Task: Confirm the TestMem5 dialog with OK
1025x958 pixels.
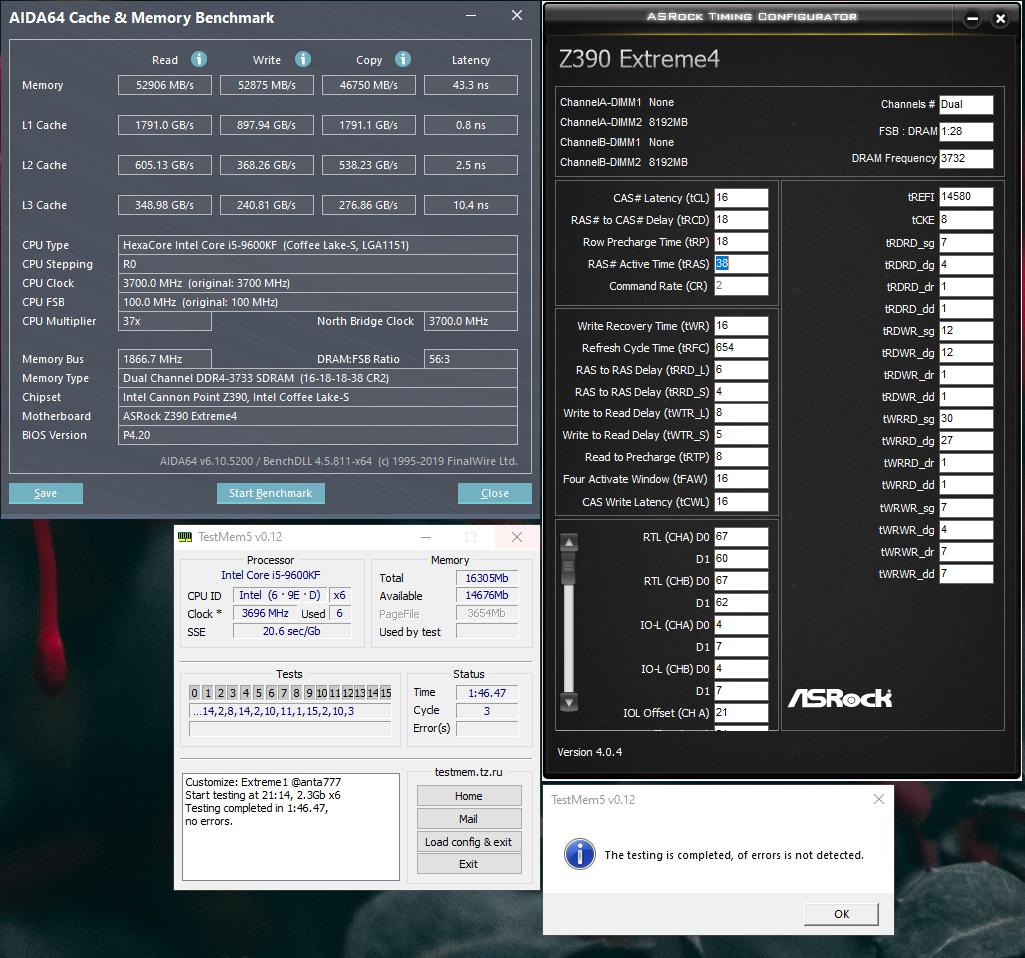Action: coord(841,914)
